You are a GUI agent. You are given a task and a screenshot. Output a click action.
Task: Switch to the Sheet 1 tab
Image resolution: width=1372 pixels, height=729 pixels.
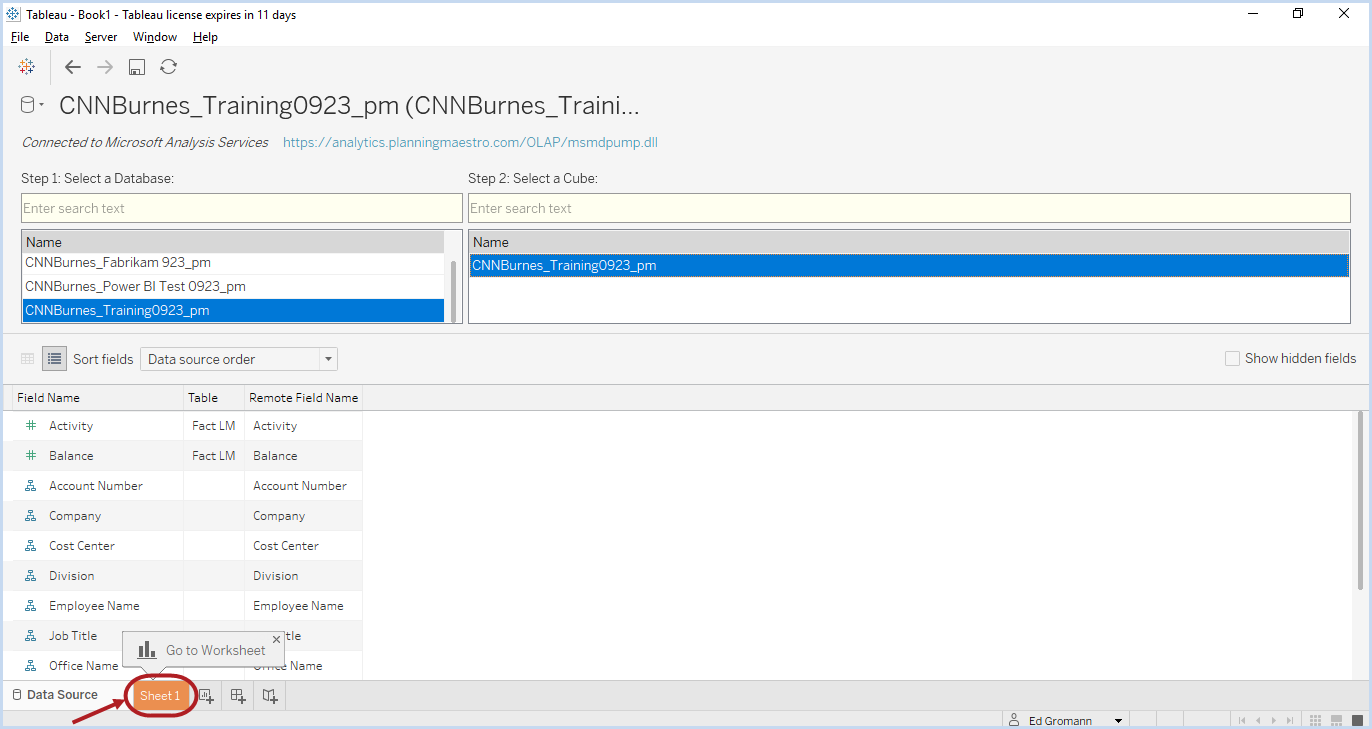tap(160, 696)
